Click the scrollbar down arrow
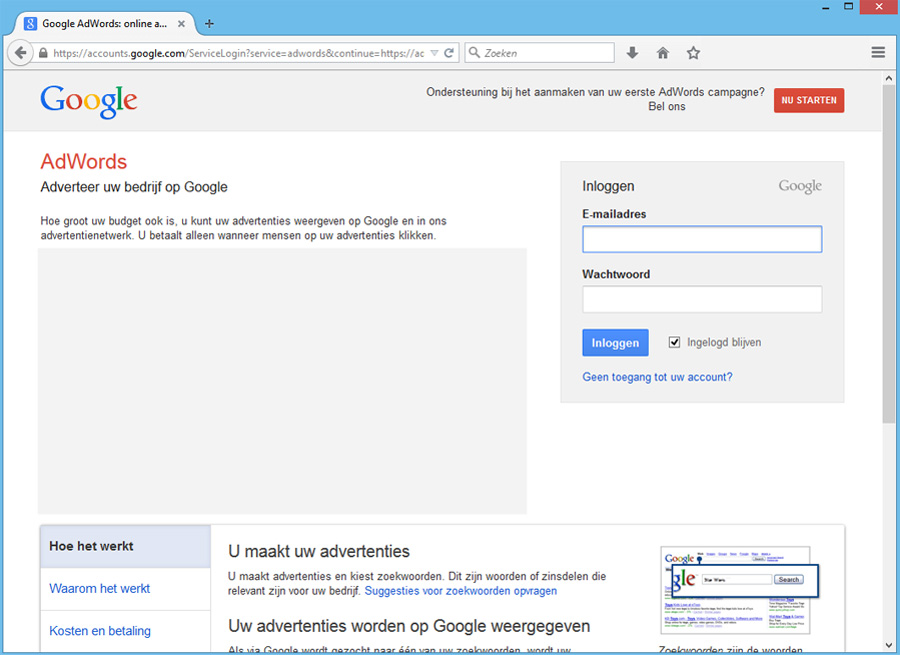900x655 pixels. (889, 645)
